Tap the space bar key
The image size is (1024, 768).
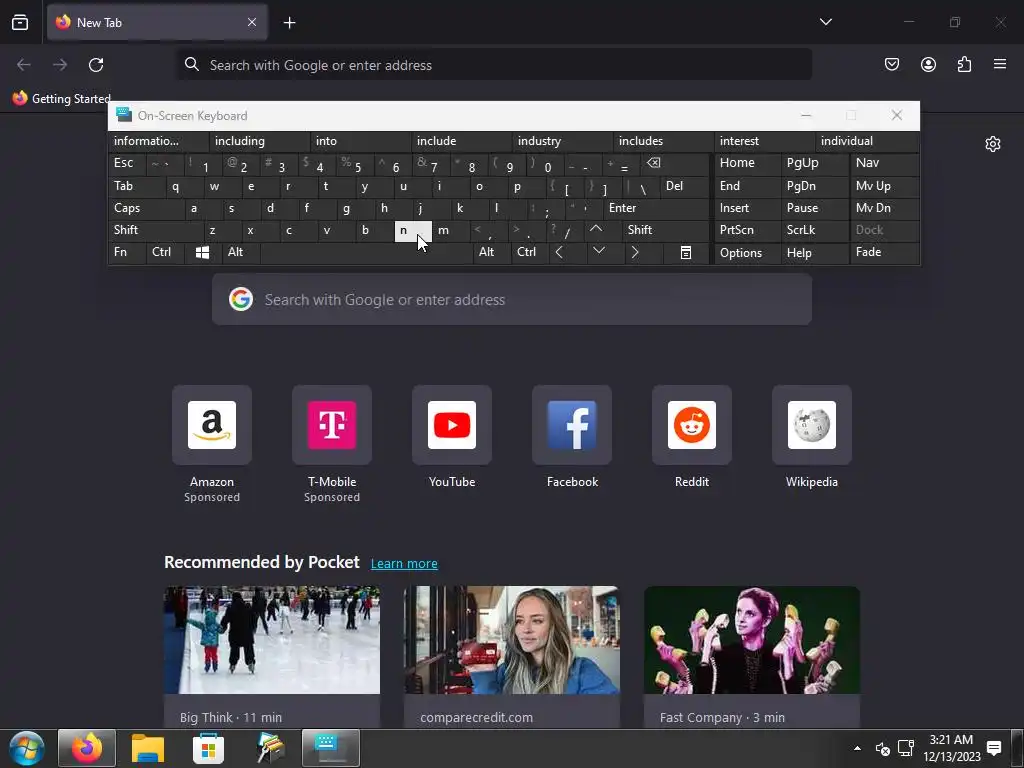366,252
